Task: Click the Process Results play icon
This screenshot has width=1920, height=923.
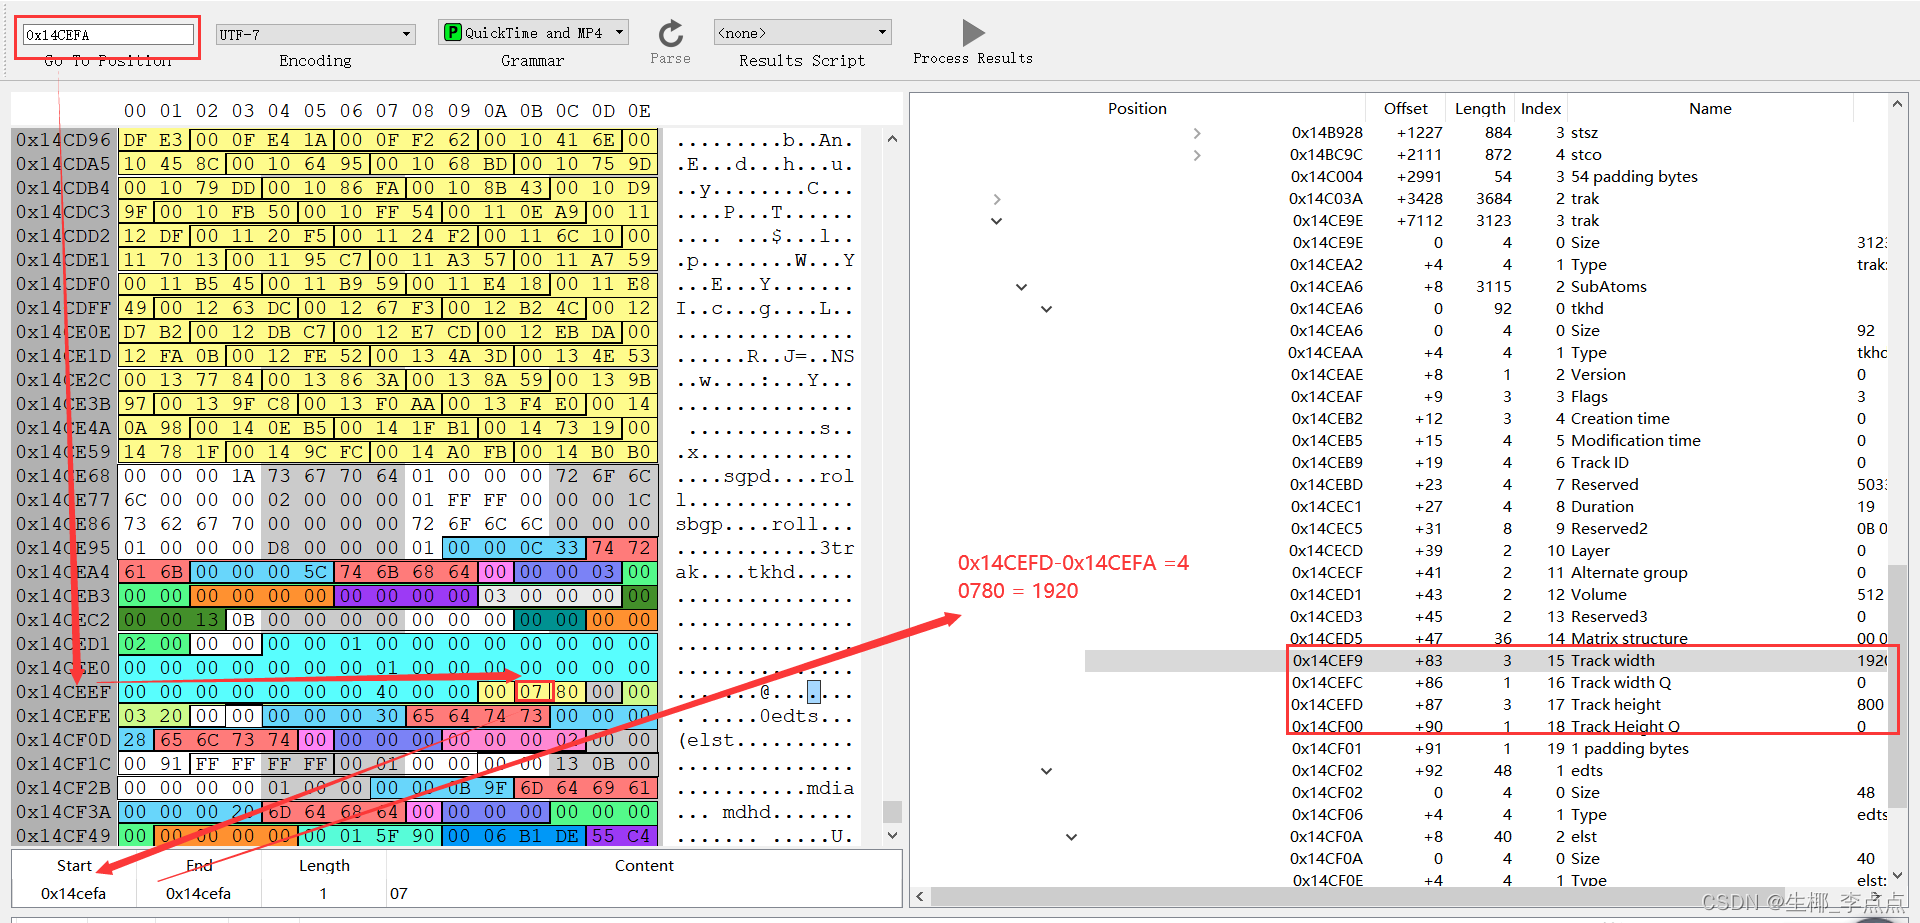Action: [973, 33]
